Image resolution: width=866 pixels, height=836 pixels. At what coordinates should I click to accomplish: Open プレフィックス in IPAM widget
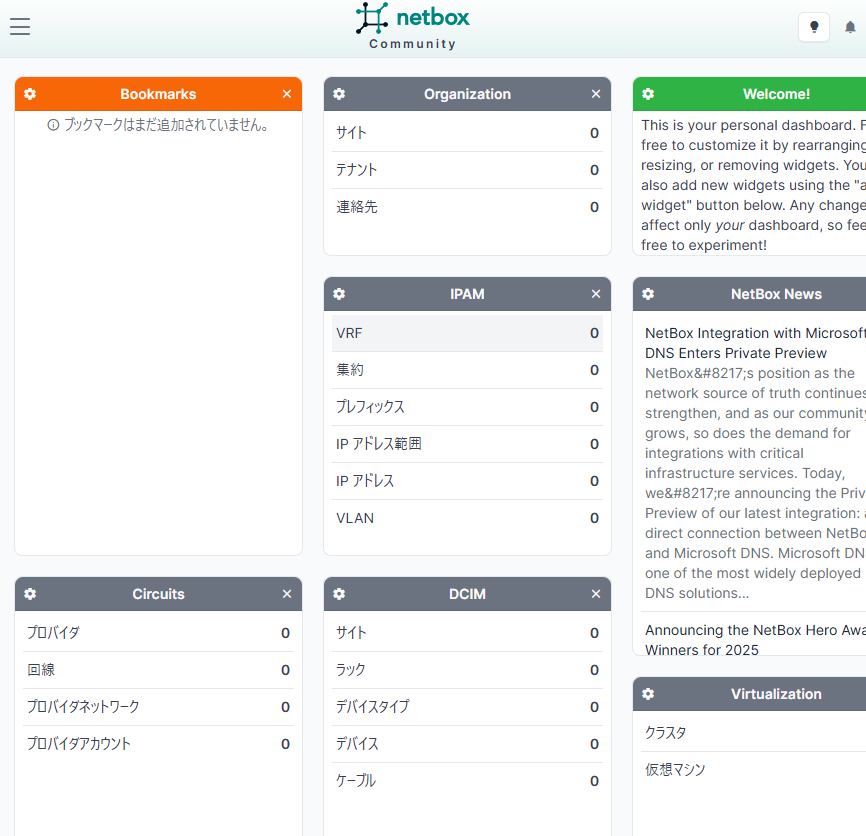pyautogui.click(x=467, y=407)
